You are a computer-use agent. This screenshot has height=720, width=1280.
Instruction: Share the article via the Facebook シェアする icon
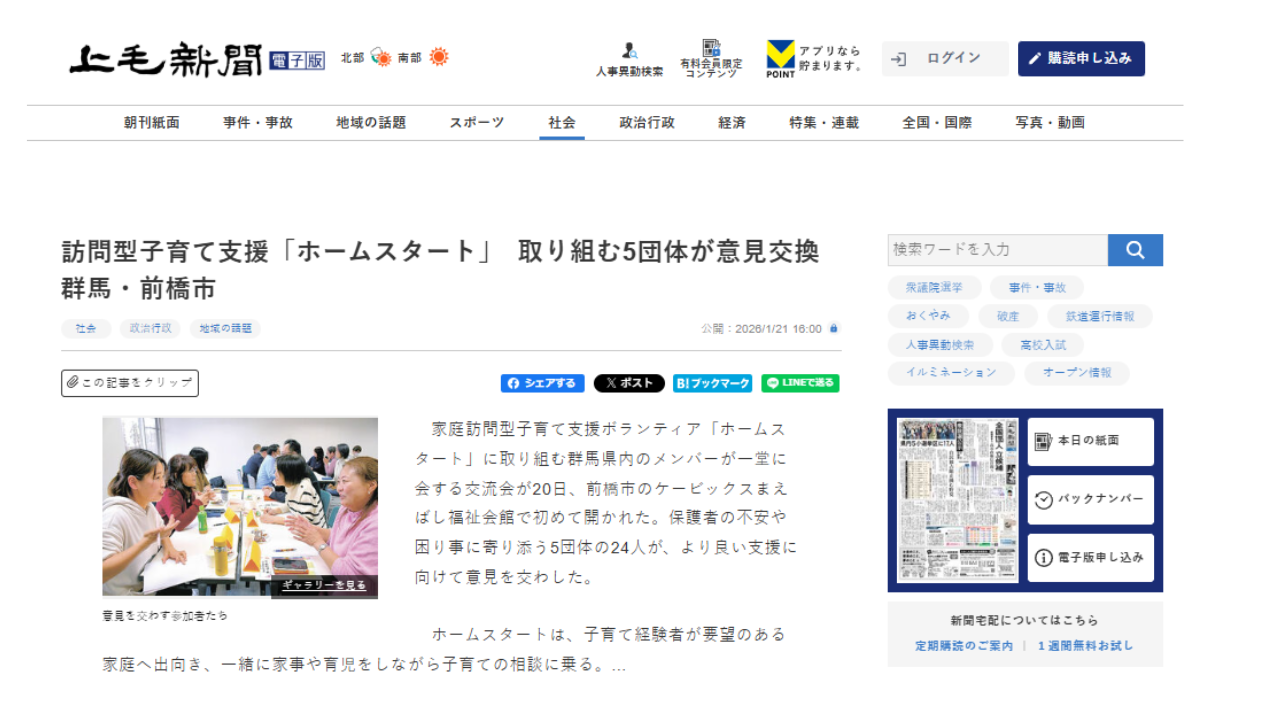pyautogui.click(x=542, y=383)
